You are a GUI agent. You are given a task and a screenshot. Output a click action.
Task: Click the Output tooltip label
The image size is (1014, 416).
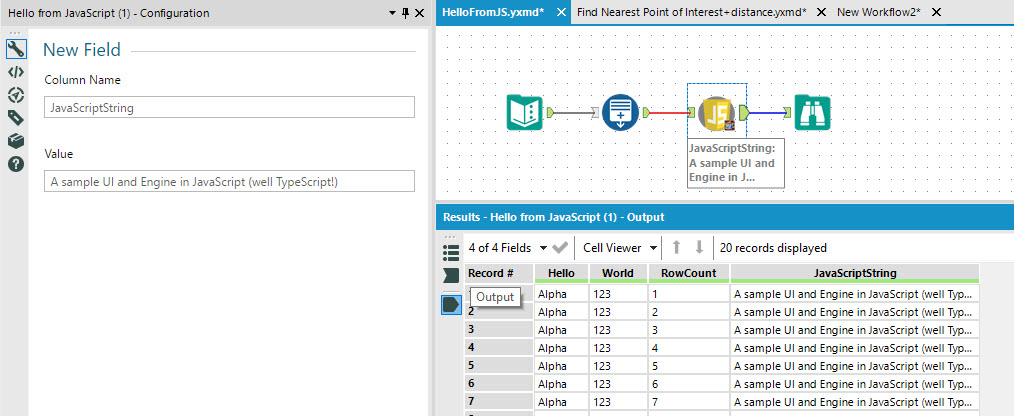coord(495,297)
